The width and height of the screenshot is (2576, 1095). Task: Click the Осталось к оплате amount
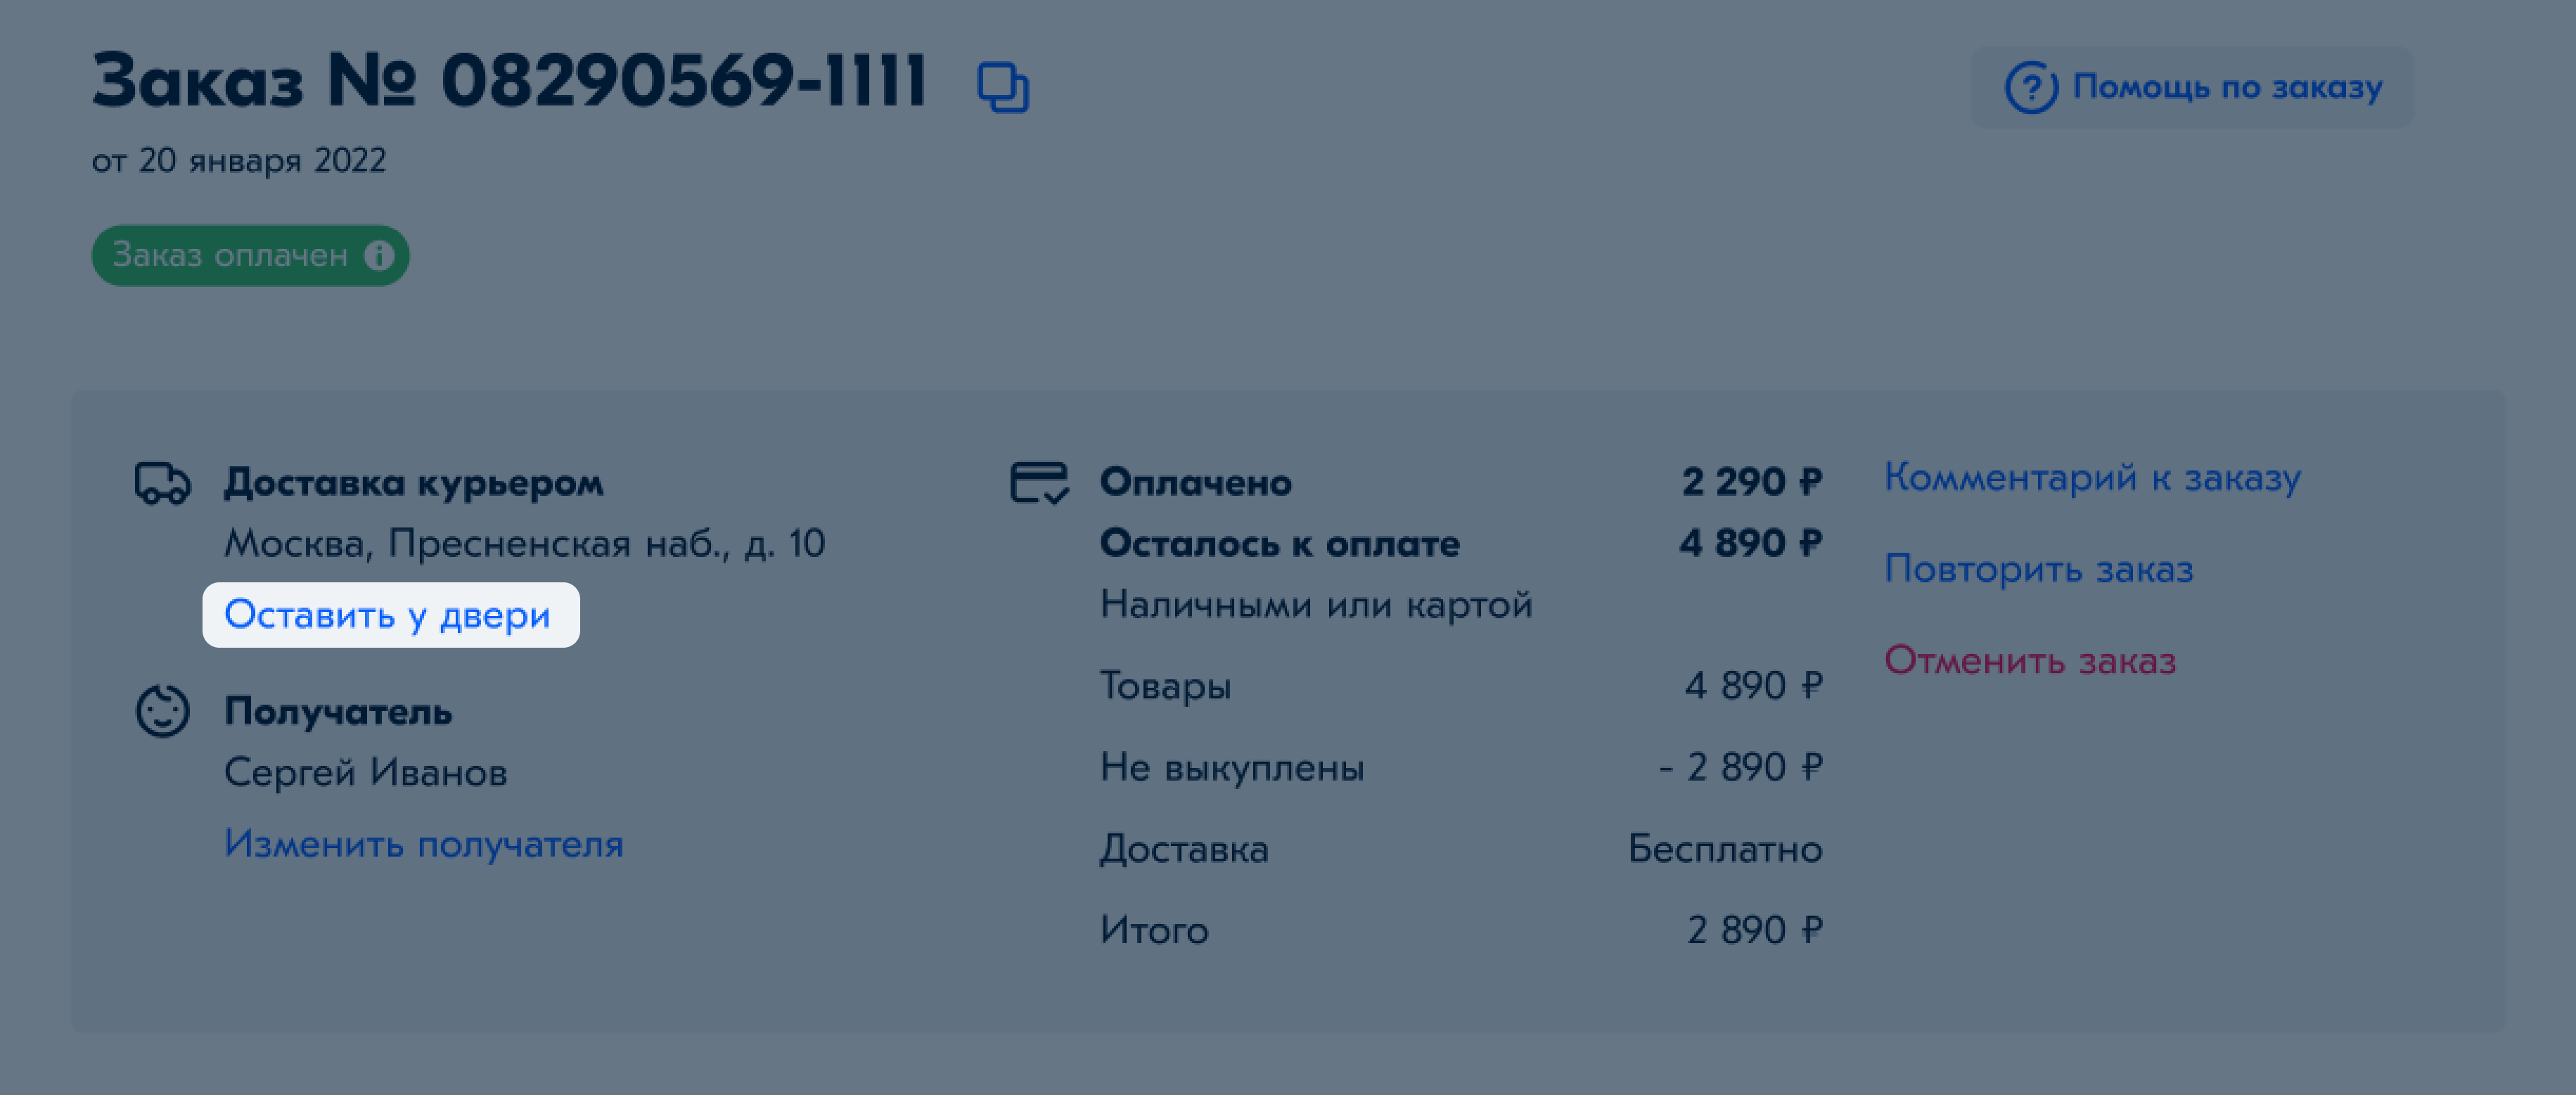pyautogui.click(x=1750, y=543)
